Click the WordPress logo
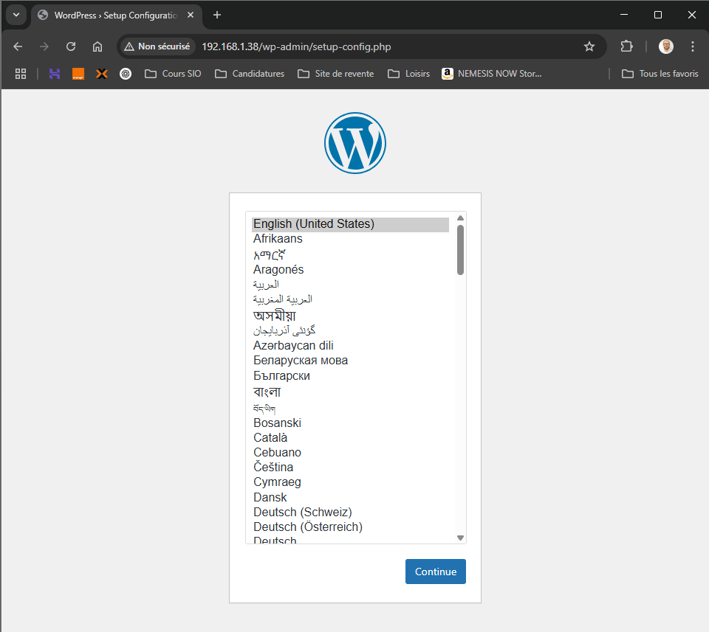The height and width of the screenshot is (632, 709). [x=355, y=143]
